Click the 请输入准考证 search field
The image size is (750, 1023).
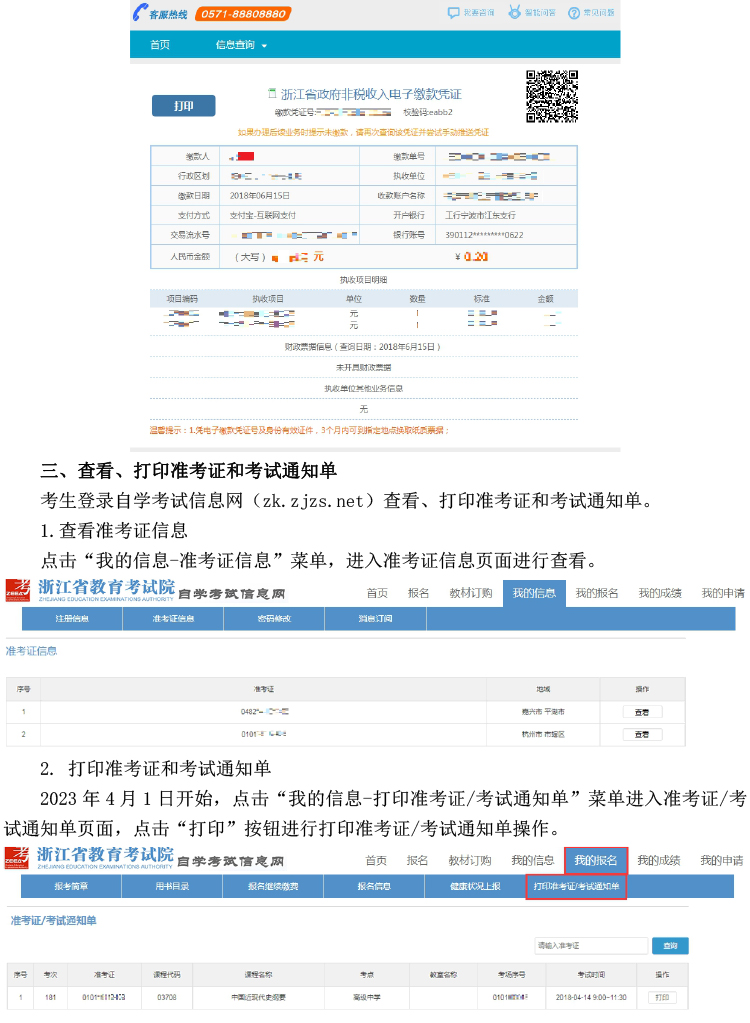[x=592, y=945]
